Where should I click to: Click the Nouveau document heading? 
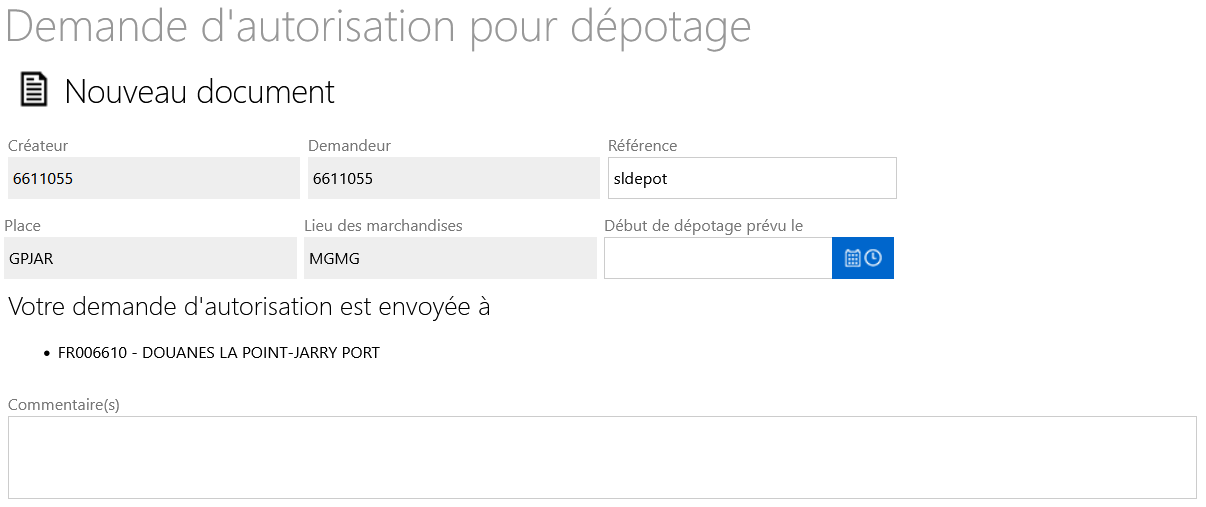200,91
